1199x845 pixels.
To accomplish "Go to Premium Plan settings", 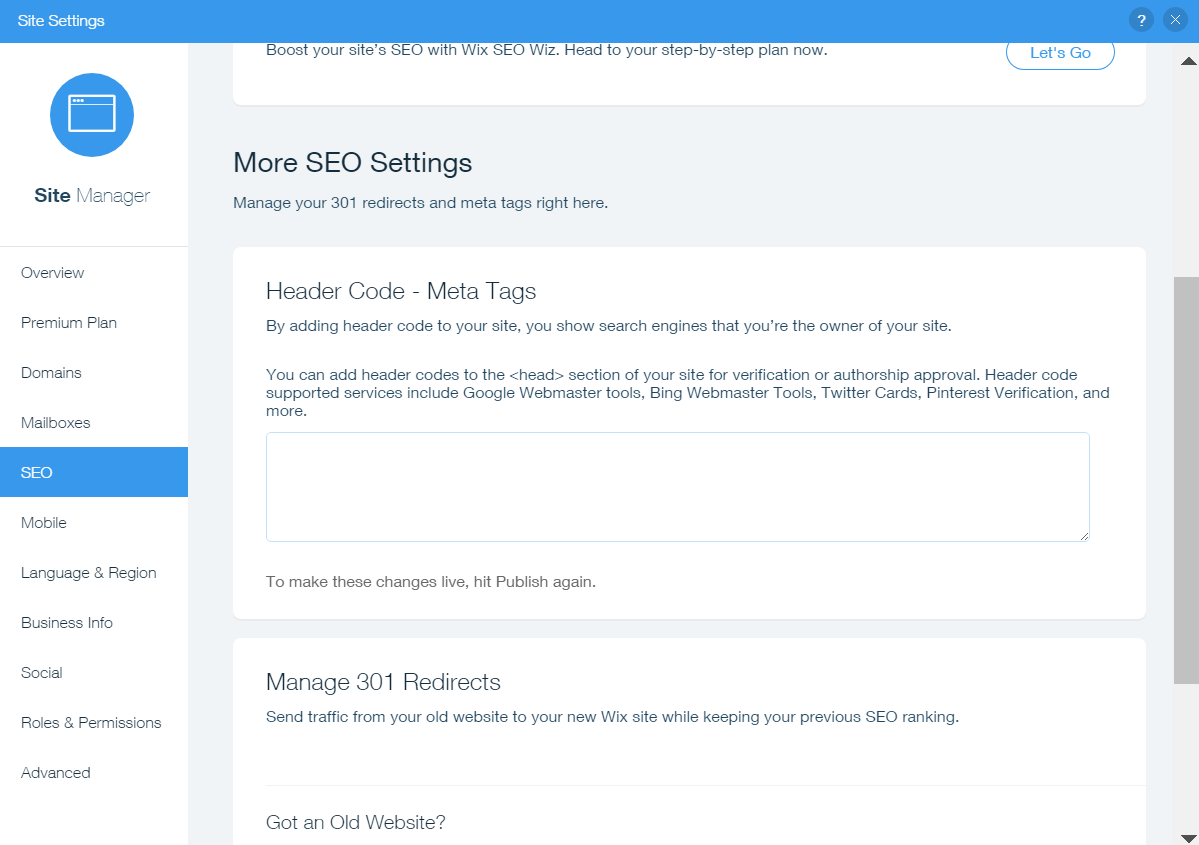I will (x=94, y=323).
